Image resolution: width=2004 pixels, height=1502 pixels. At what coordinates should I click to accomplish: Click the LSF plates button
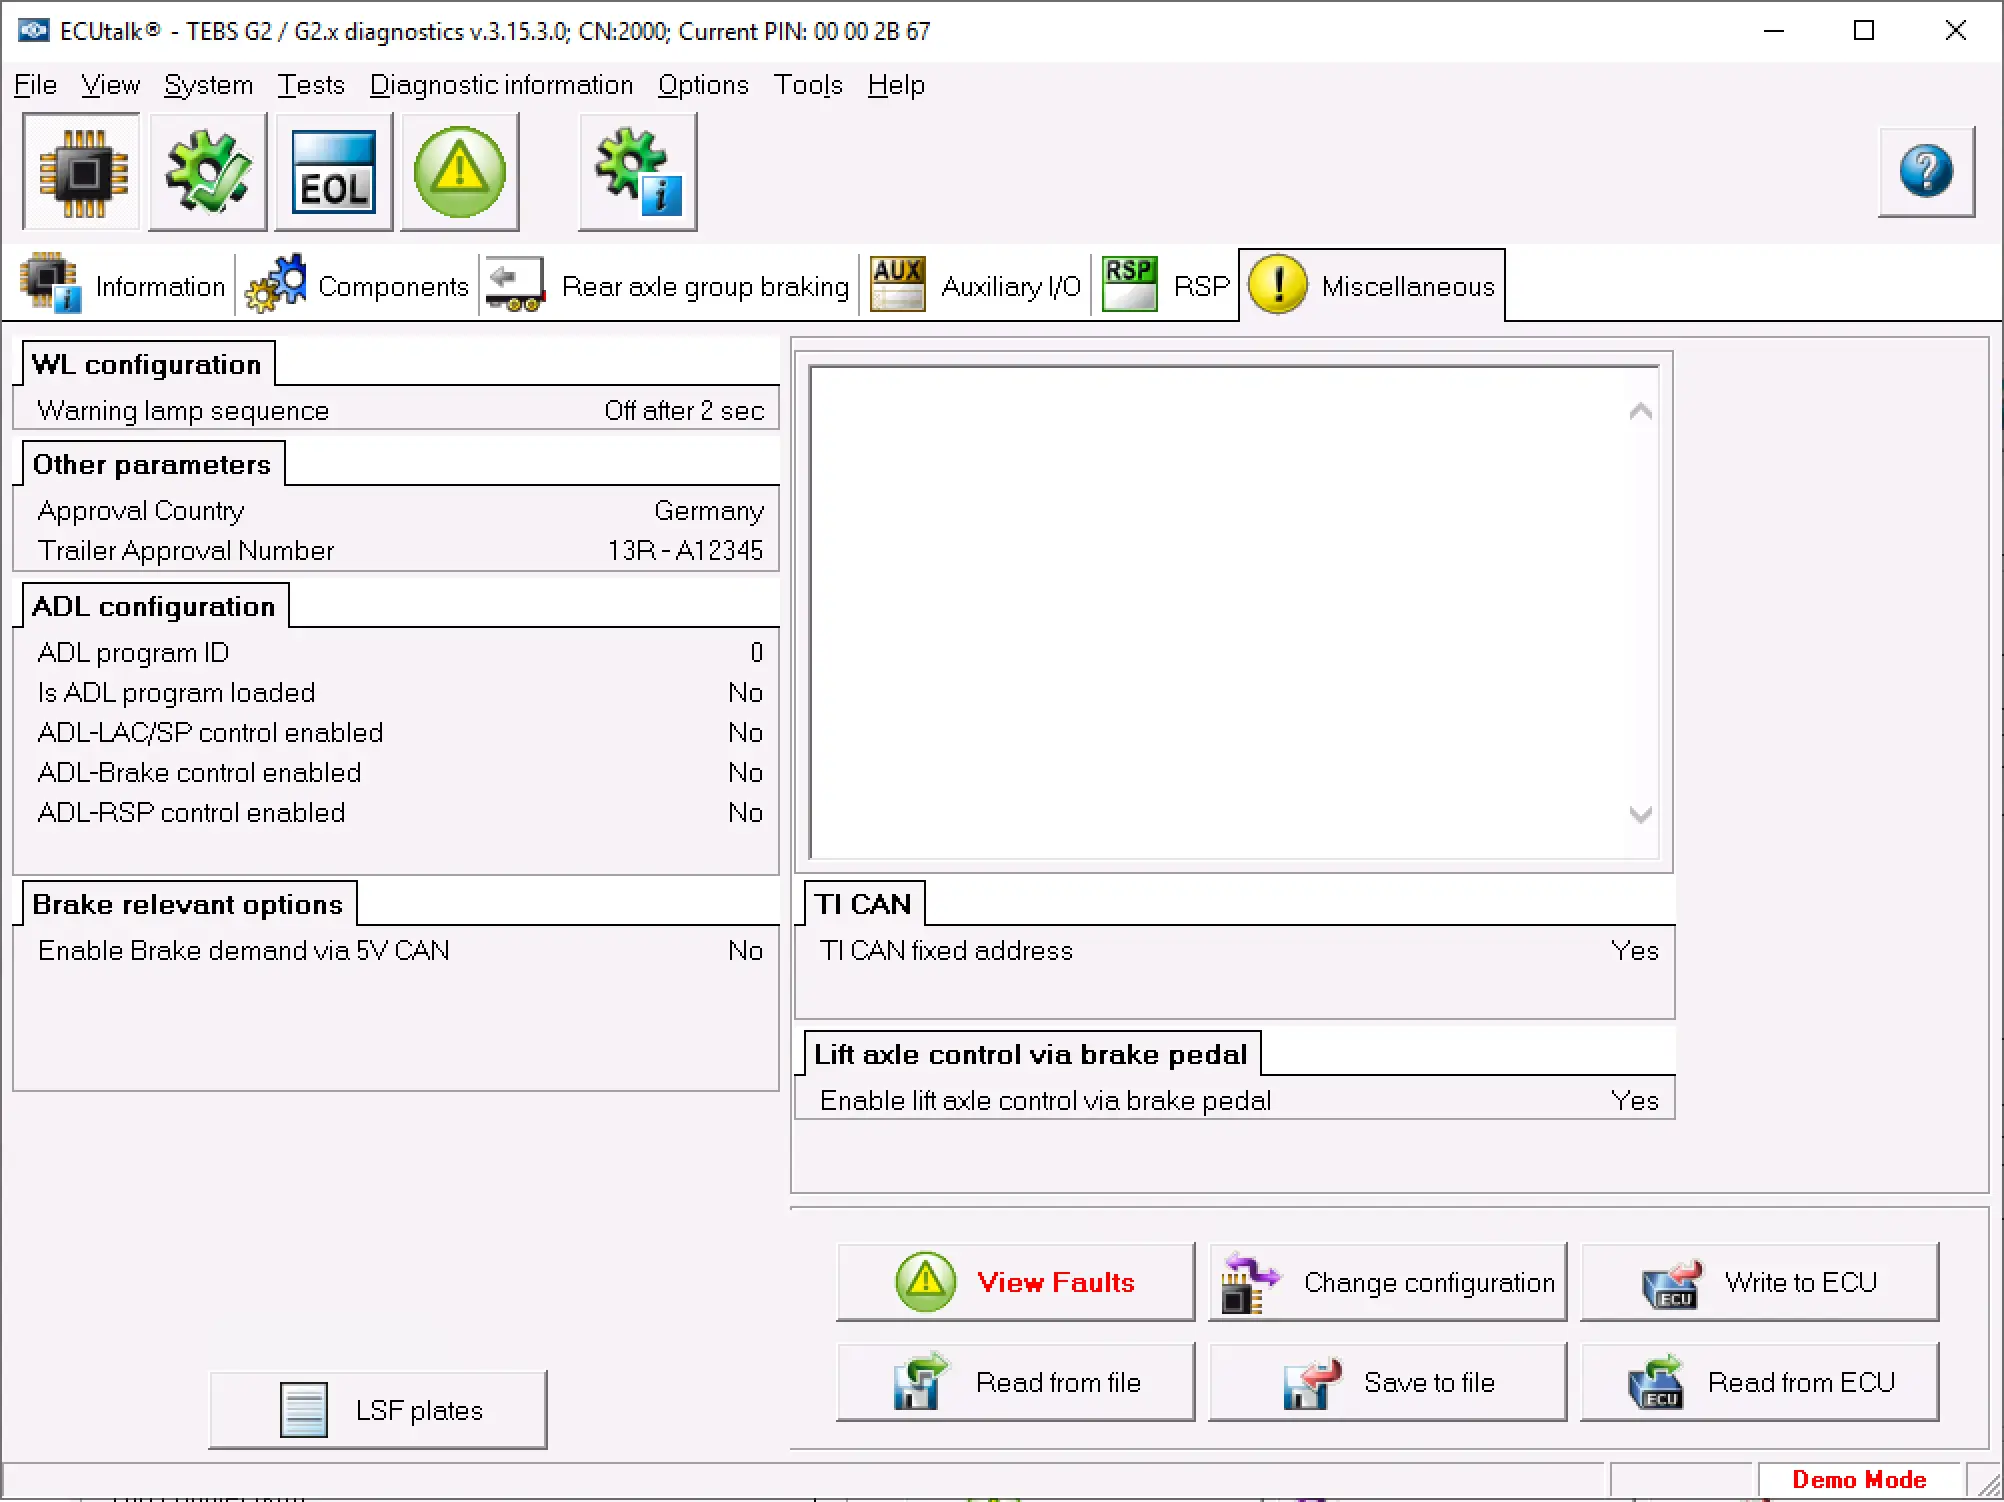click(x=378, y=1409)
